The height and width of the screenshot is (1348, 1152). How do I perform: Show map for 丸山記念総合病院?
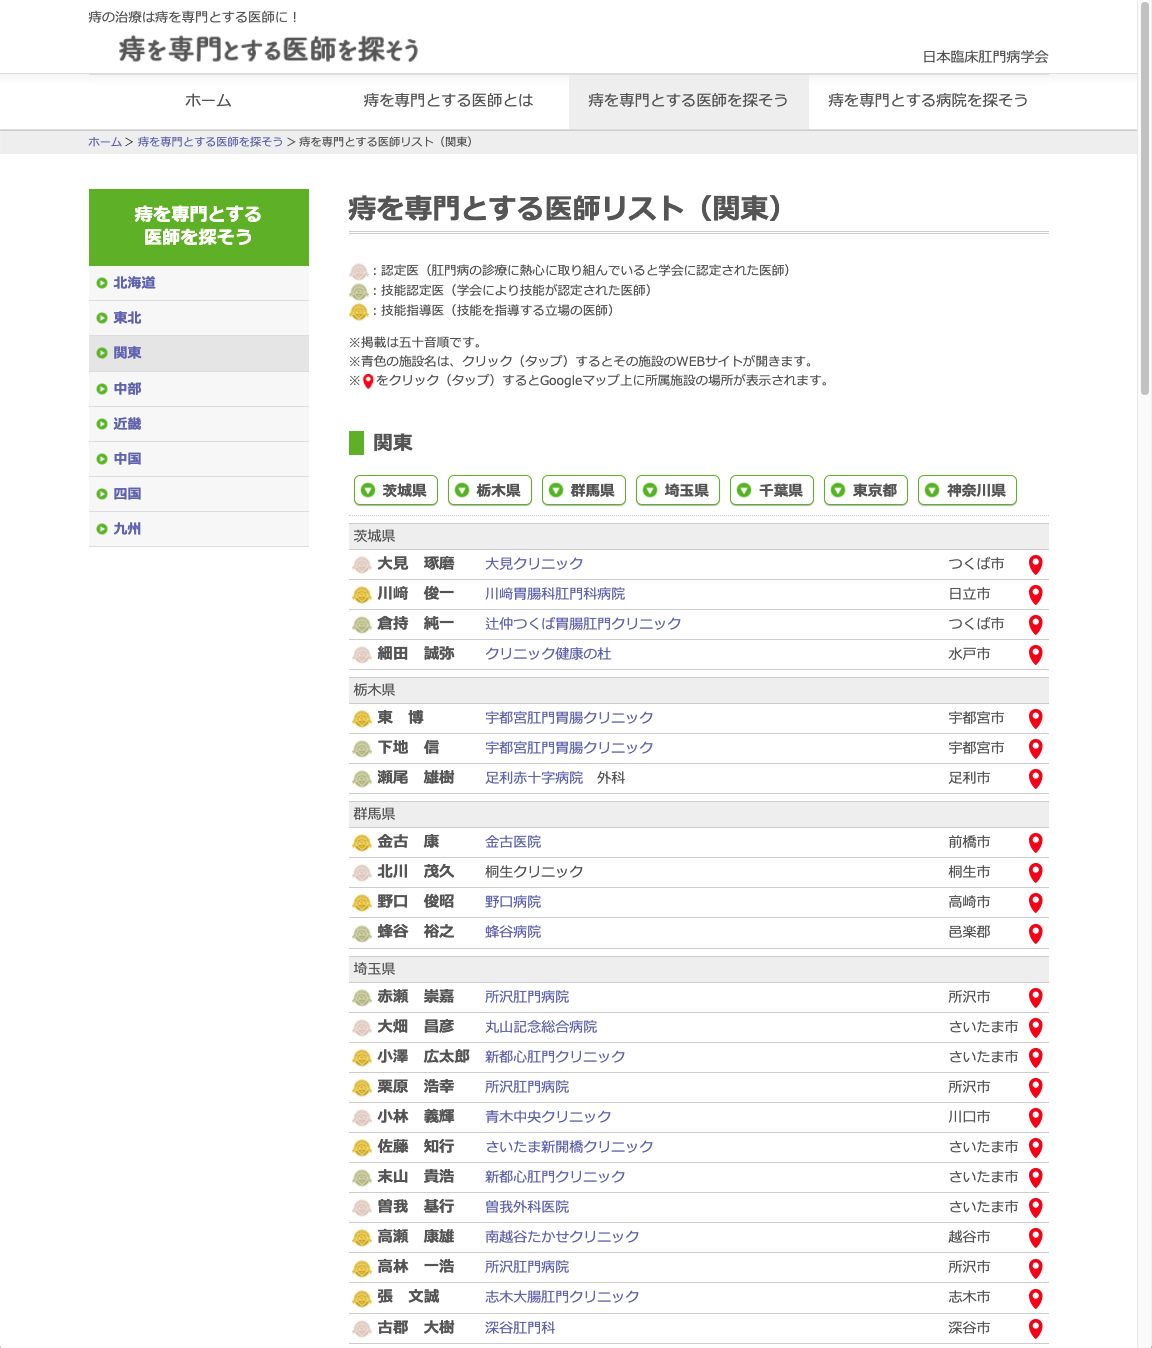tap(1035, 1027)
